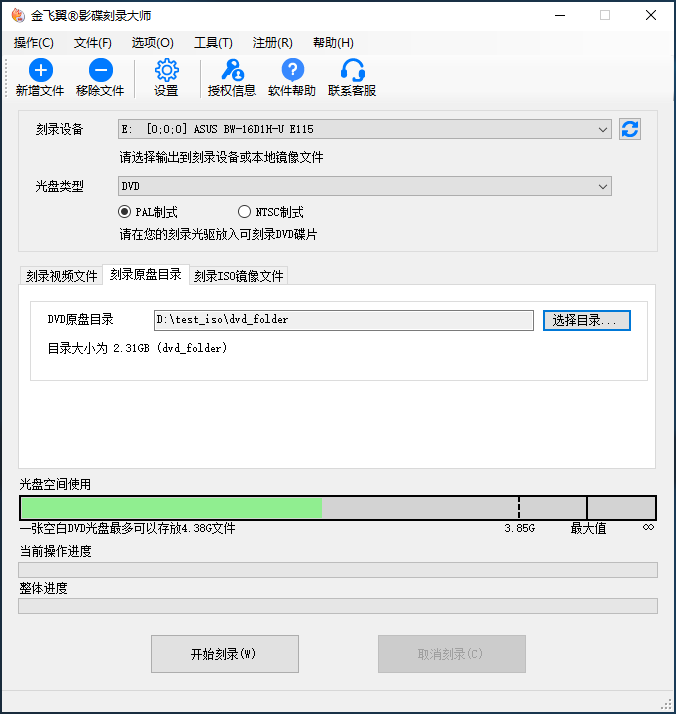The height and width of the screenshot is (714, 676).
Task: Click 联系客服 headset support icon
Action: pyautogui.click(x=352, y=70)
